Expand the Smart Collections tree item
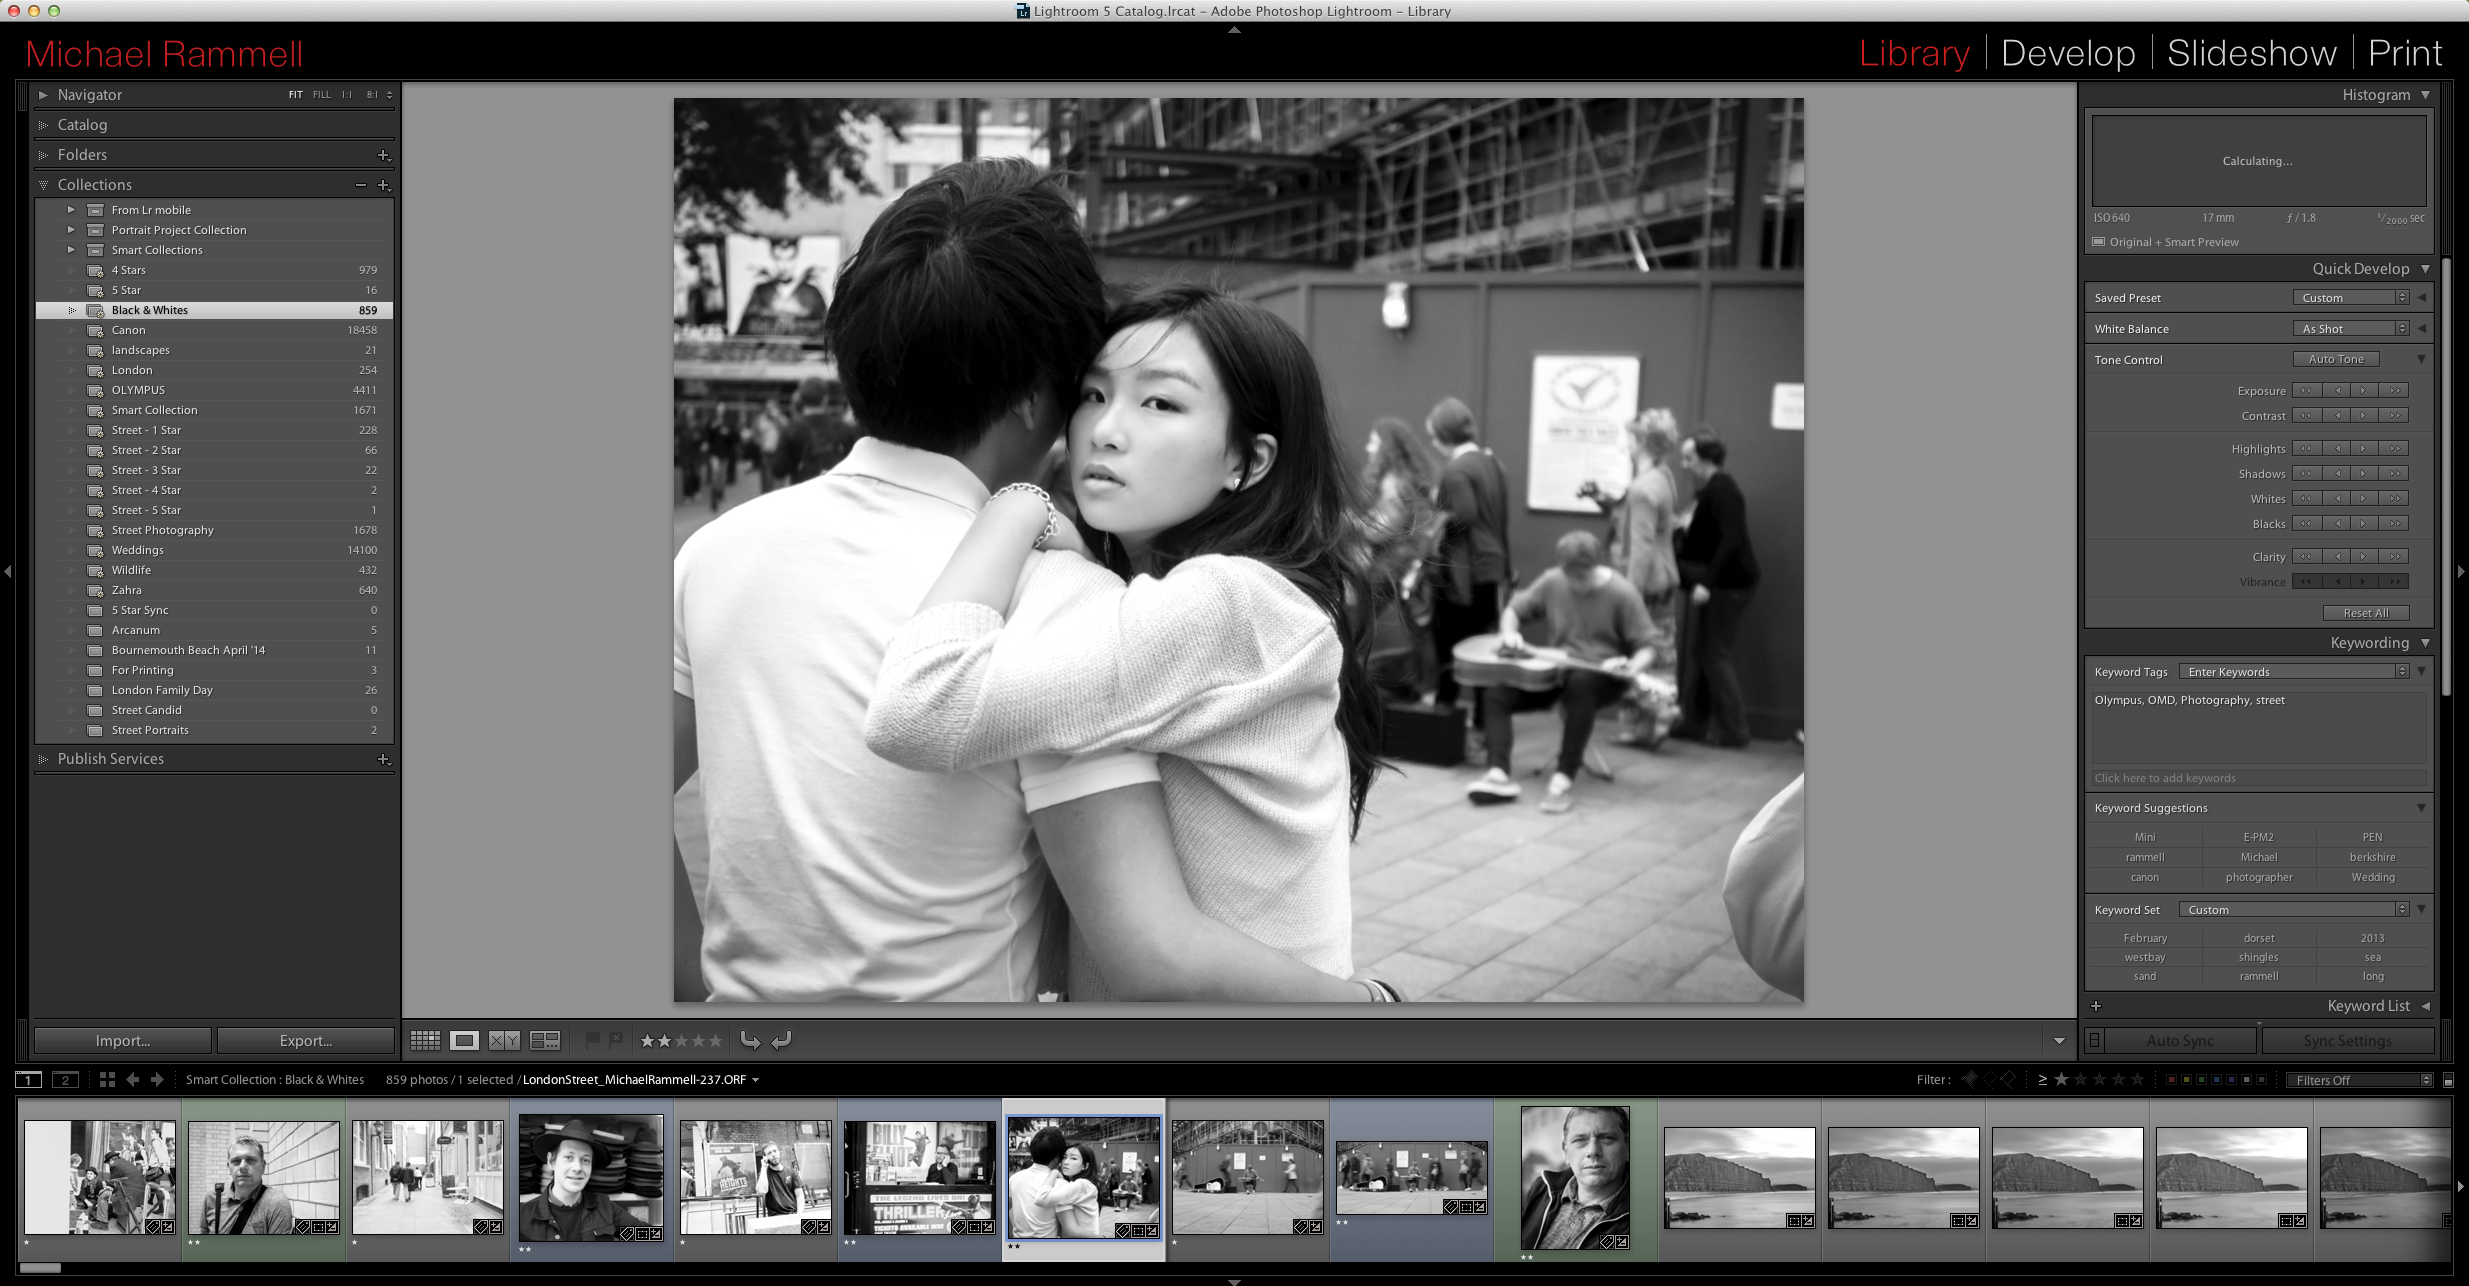This screenshot has height=1286, width=2469. (x=72, y=250)
